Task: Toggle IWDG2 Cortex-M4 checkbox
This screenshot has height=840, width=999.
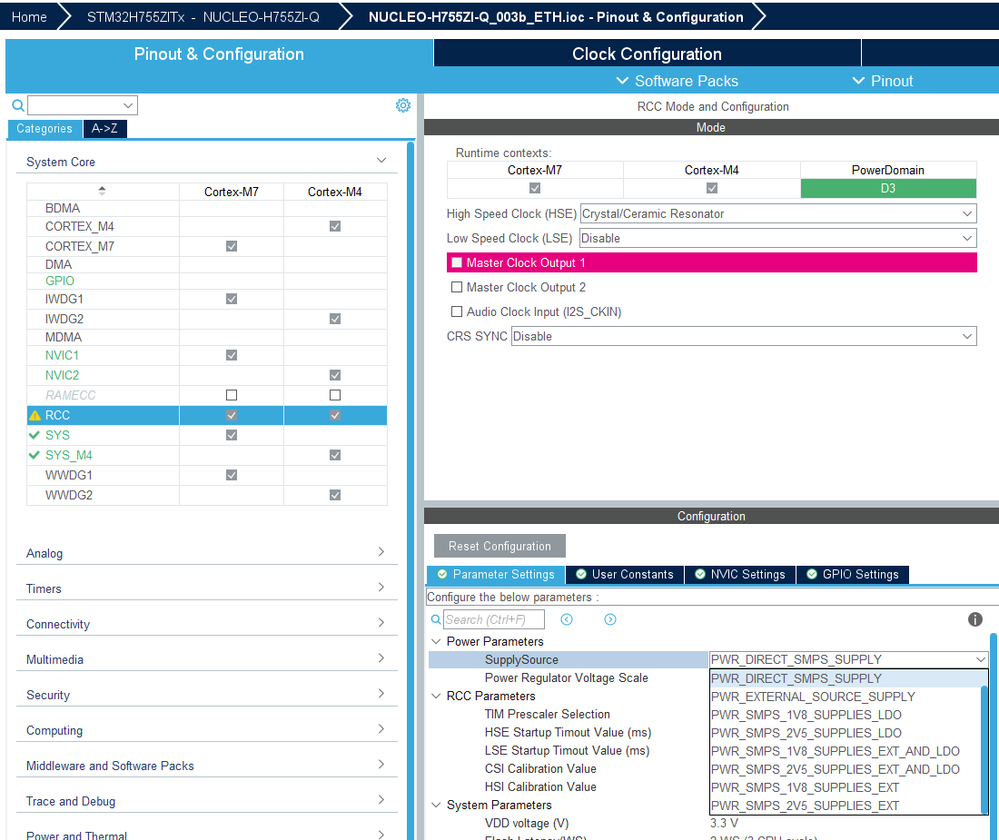Action: point(335,319)
